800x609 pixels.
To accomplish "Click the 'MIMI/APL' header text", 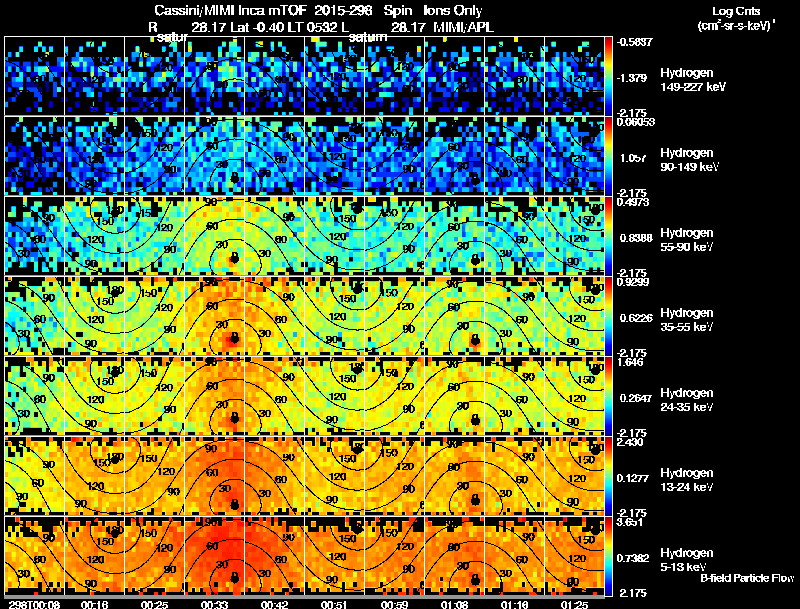I will 463,27.
